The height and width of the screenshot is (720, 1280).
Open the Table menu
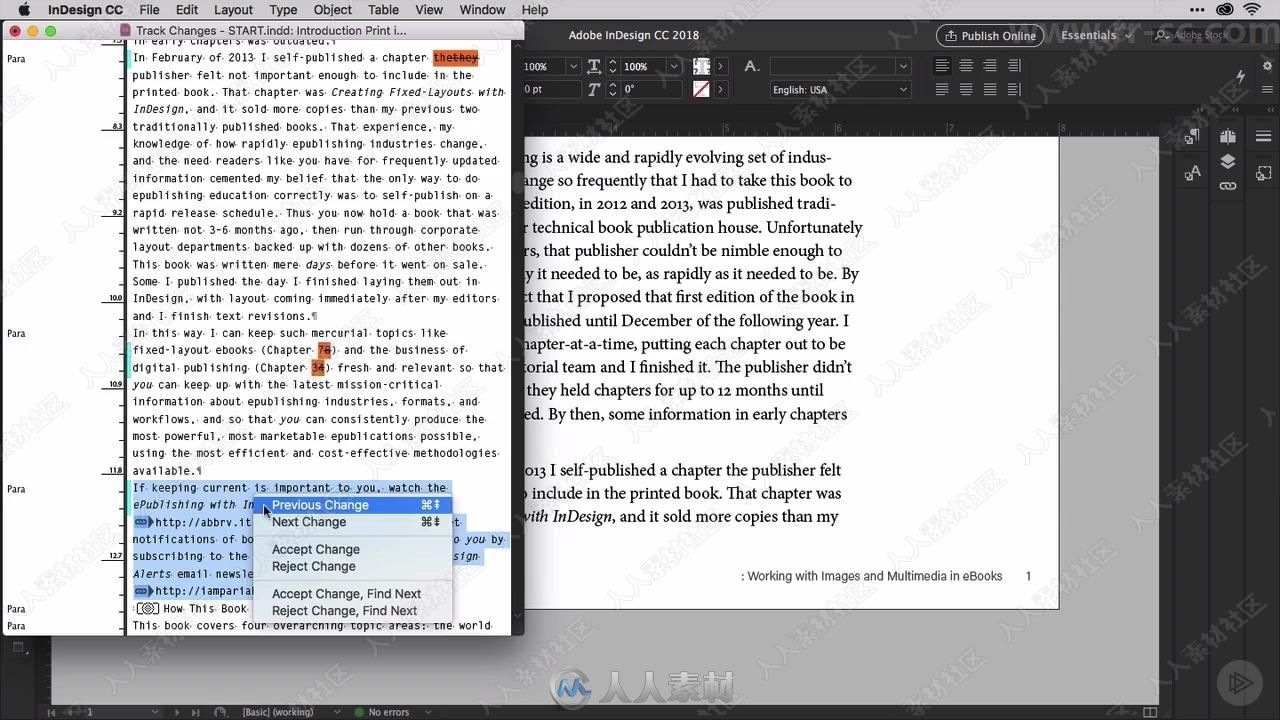(x=383, y=10)
